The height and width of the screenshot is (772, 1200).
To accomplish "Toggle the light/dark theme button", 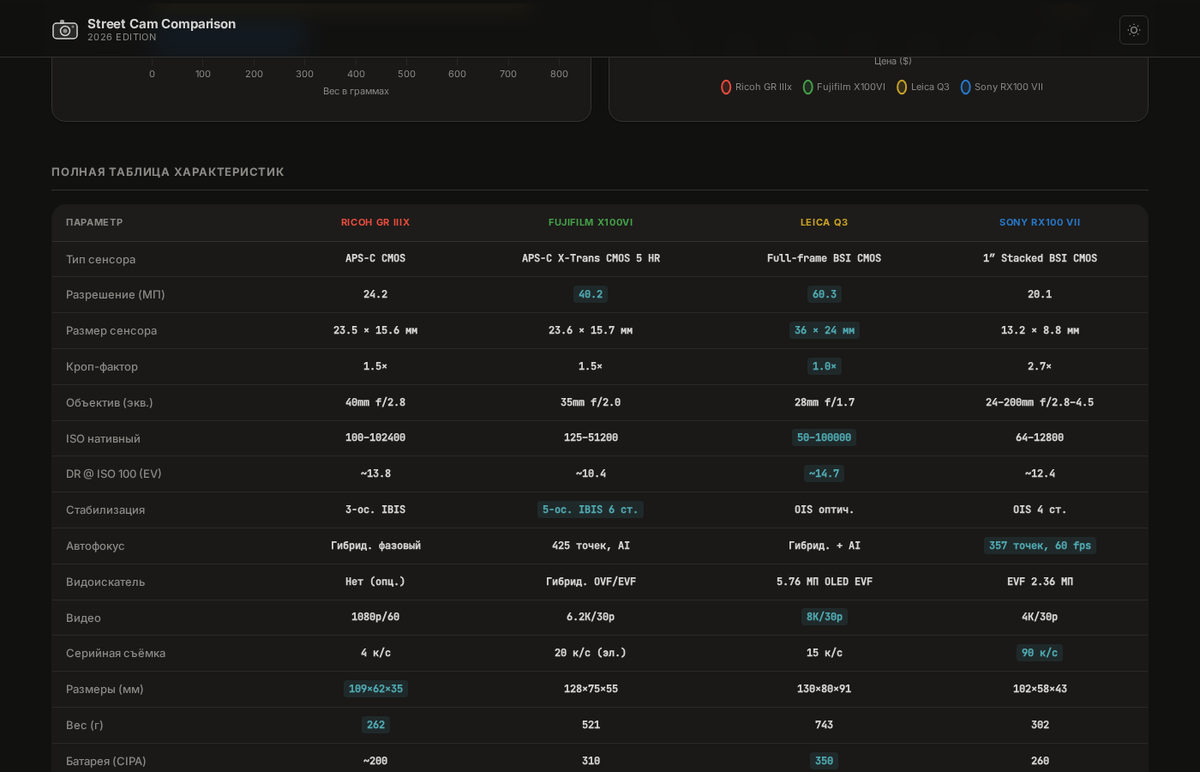I will pos(1134,30).
